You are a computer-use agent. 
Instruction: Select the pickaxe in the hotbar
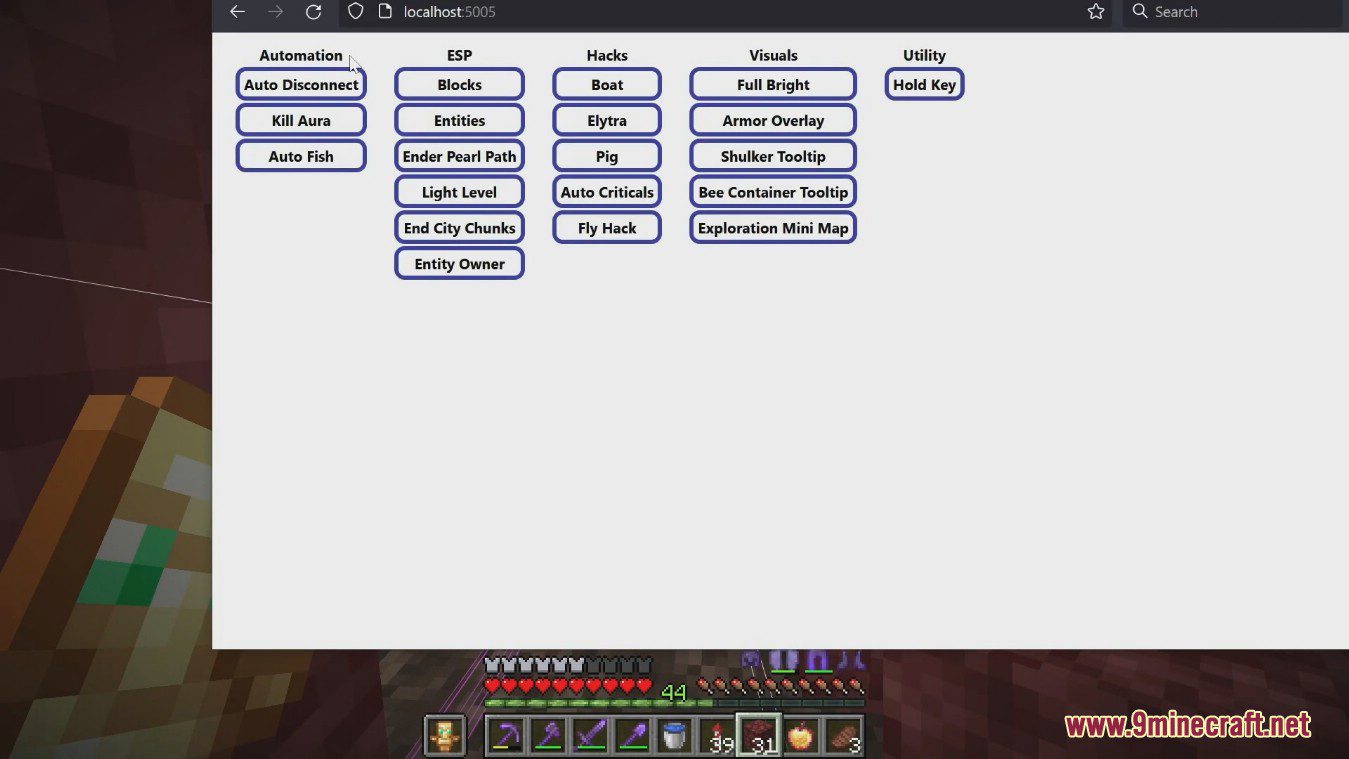(x=508, y=736)
